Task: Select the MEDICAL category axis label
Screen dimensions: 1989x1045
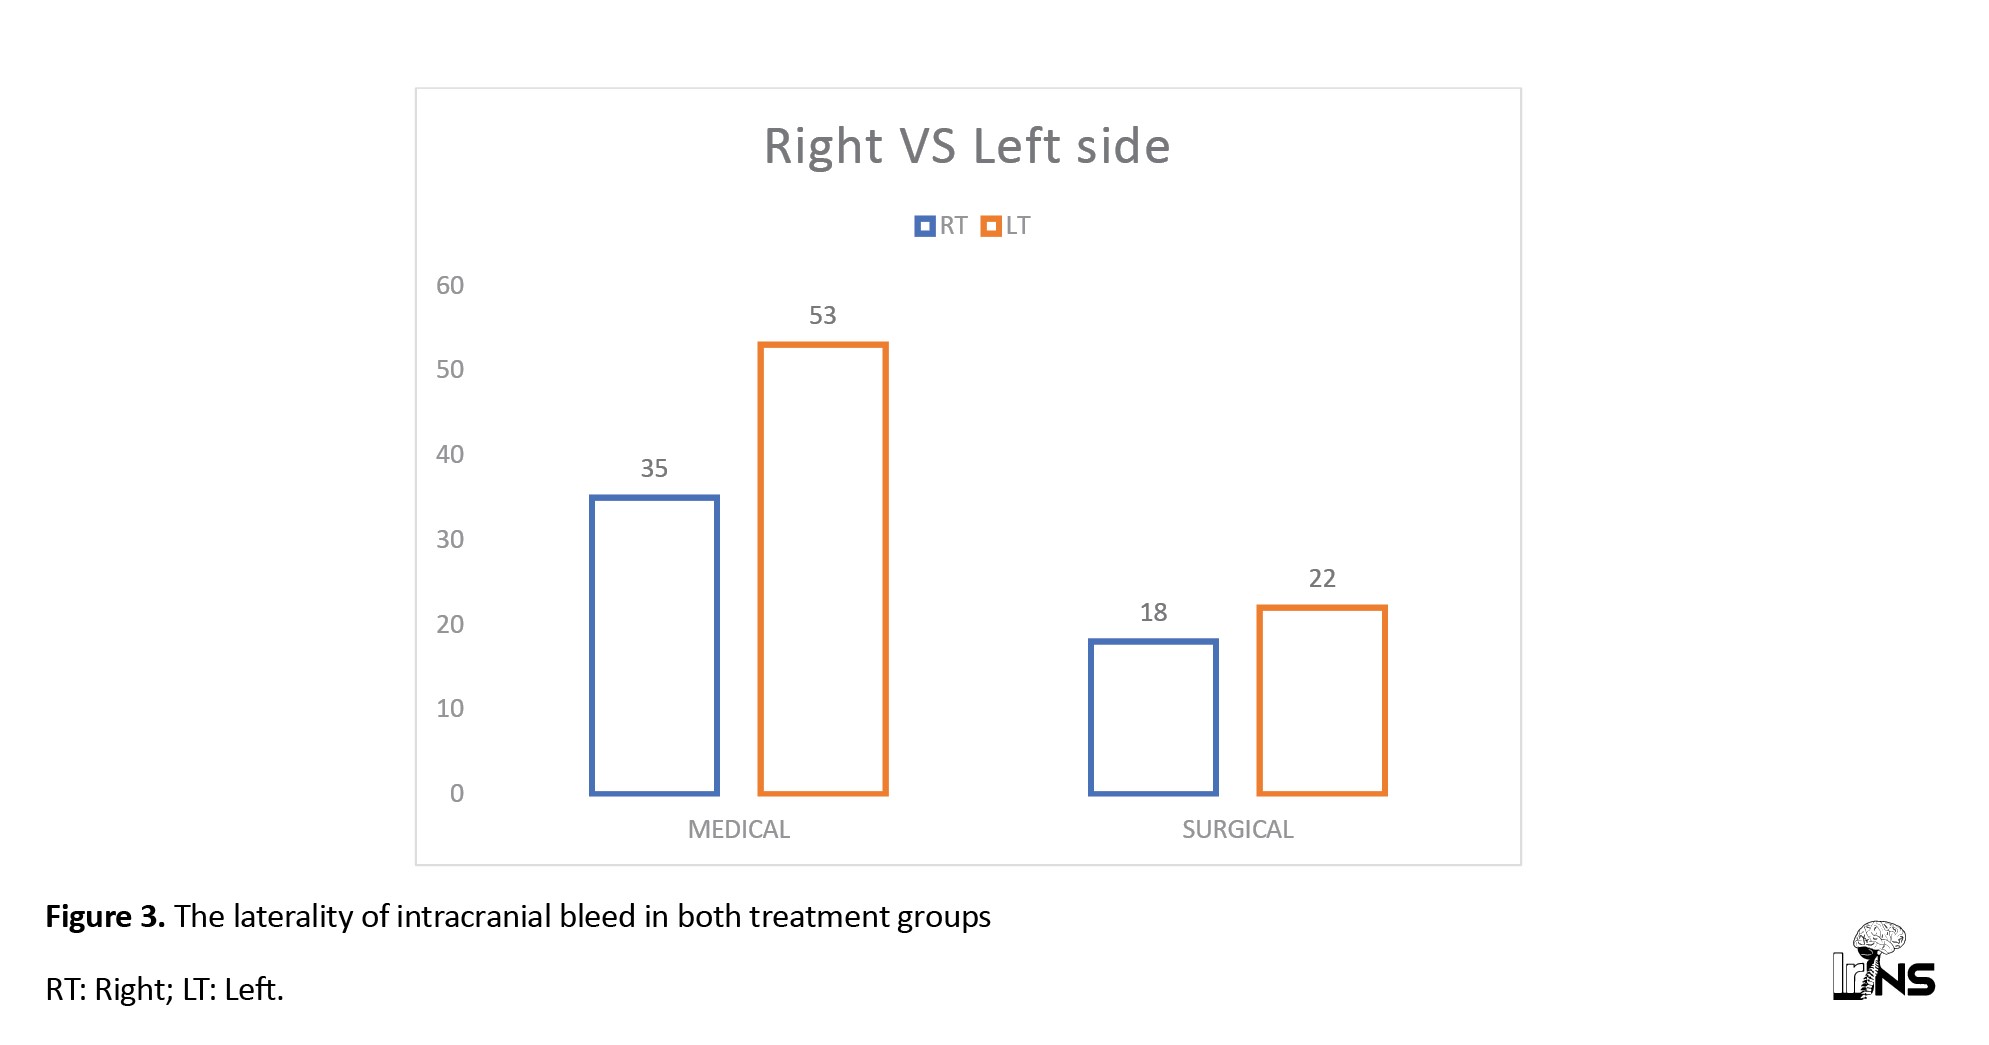Action: [738, 829]
